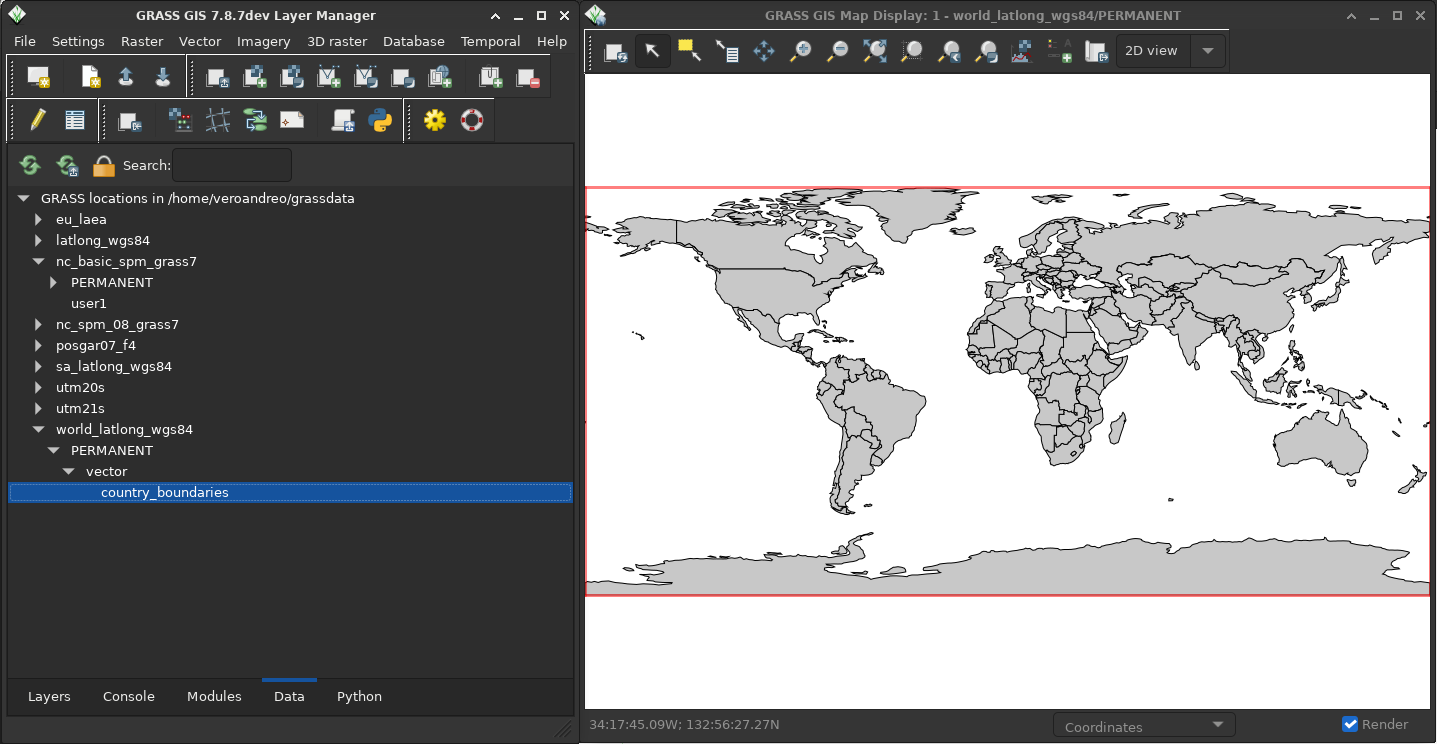This screenshot has width=1437, height=744.
Task: Expand the eu_laea location
Action: pos(38,219)
